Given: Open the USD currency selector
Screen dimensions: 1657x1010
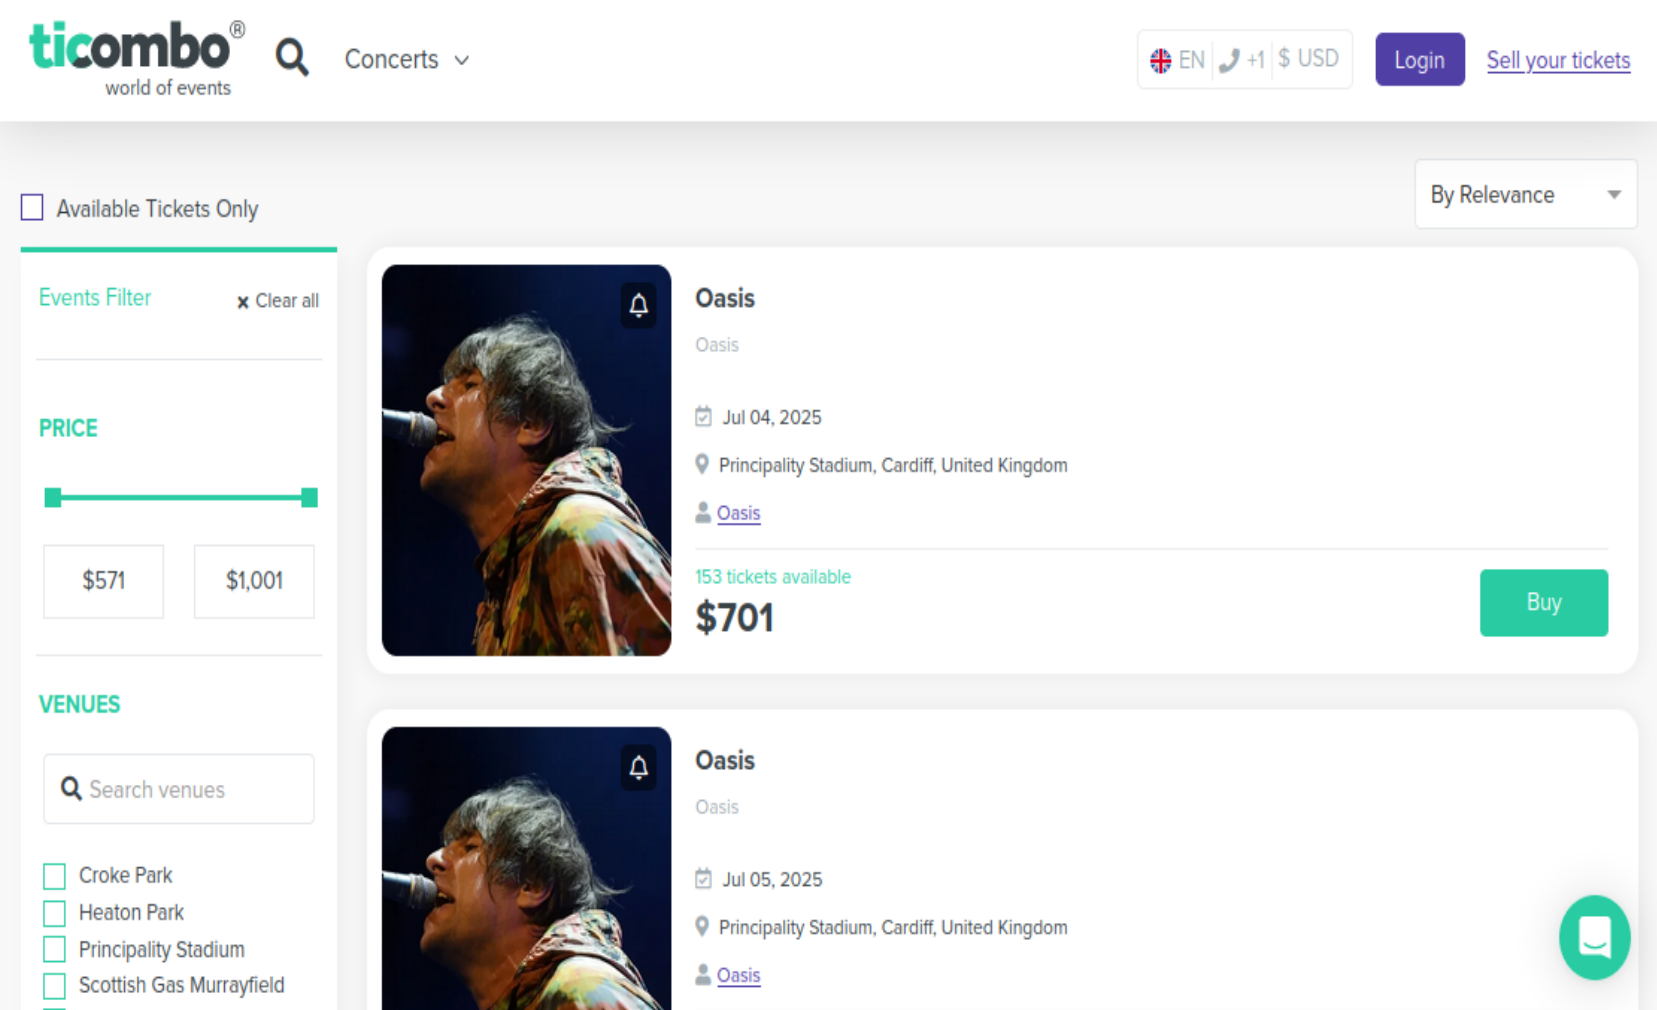Looking at the screenshot, I should click(x=1308, y=59).
